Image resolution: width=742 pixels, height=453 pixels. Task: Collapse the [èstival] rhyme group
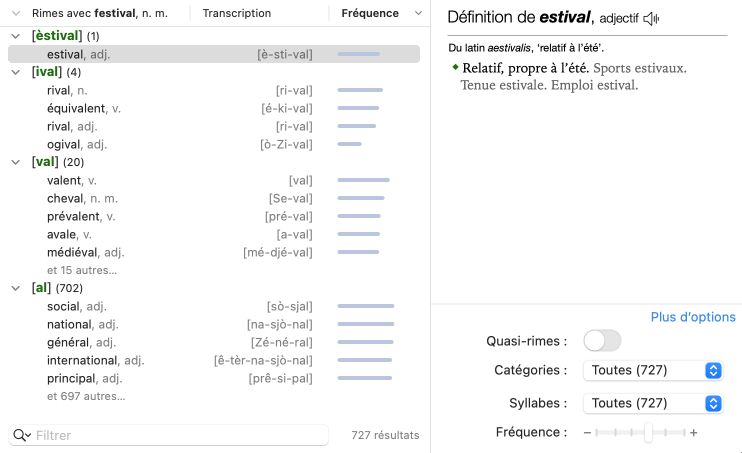pos(15,36)
